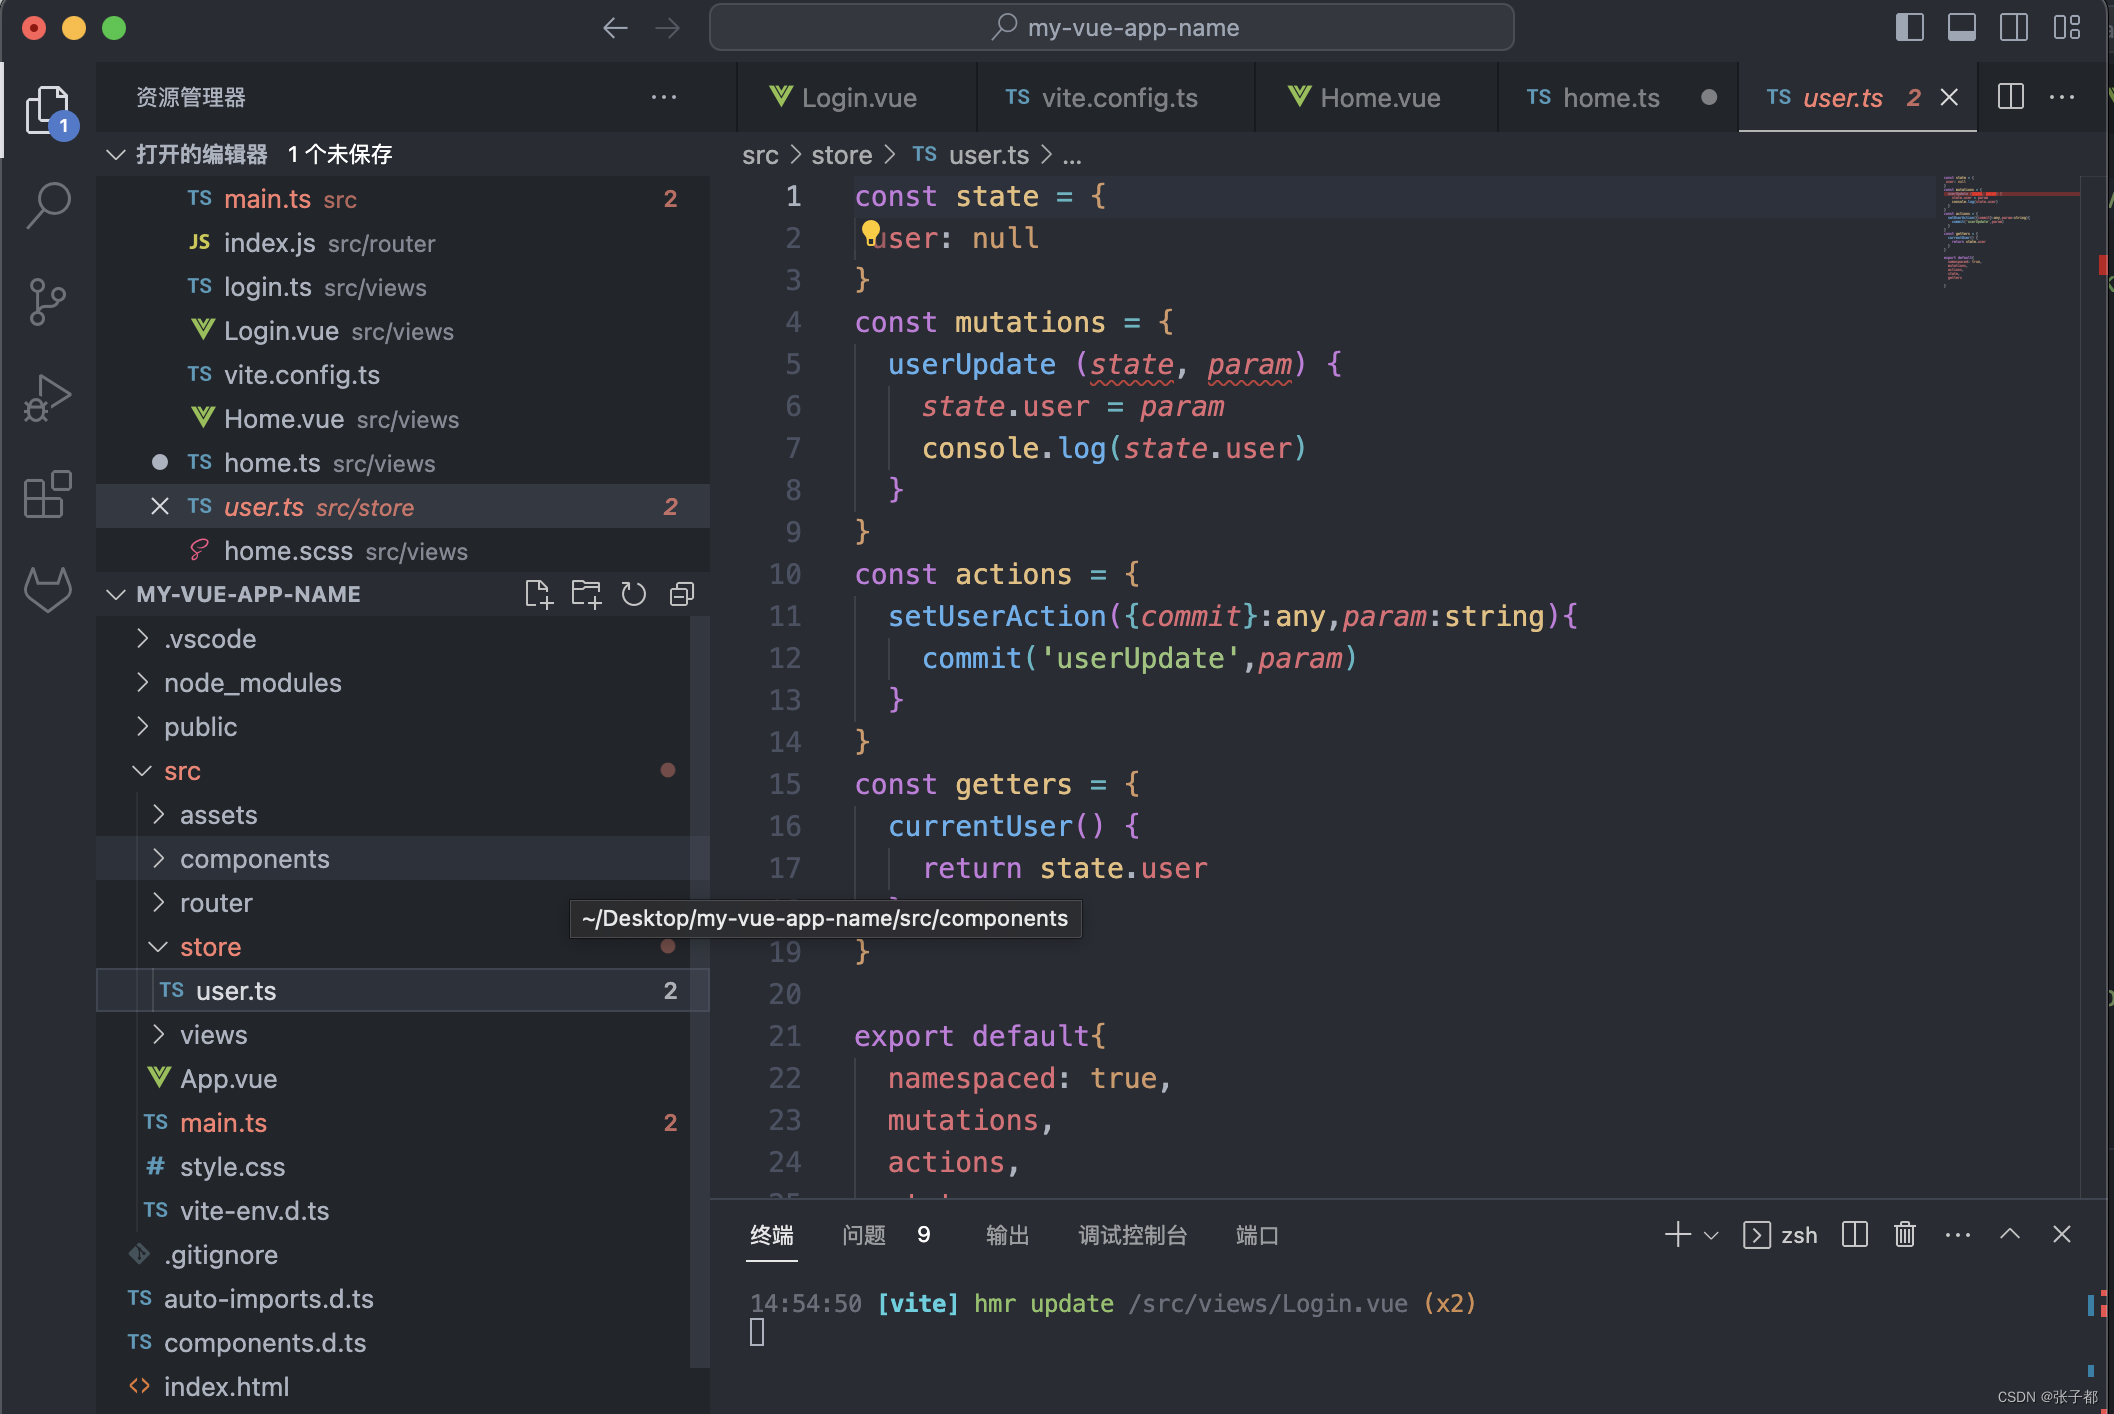
Task: Toggle the bottom panel layout button
Action: [1961, 27]
